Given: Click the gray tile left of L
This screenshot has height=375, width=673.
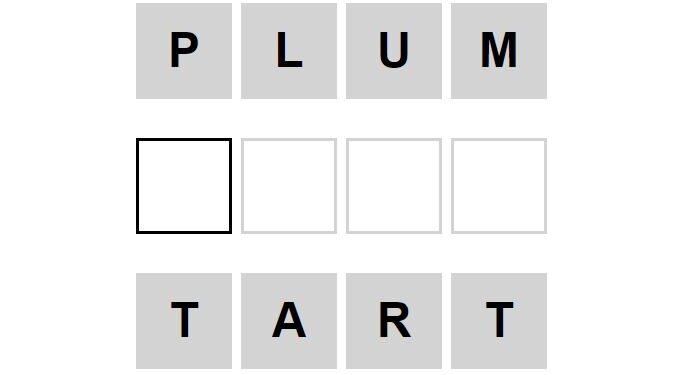Looking at the screenshot, I should click(184, 51).
